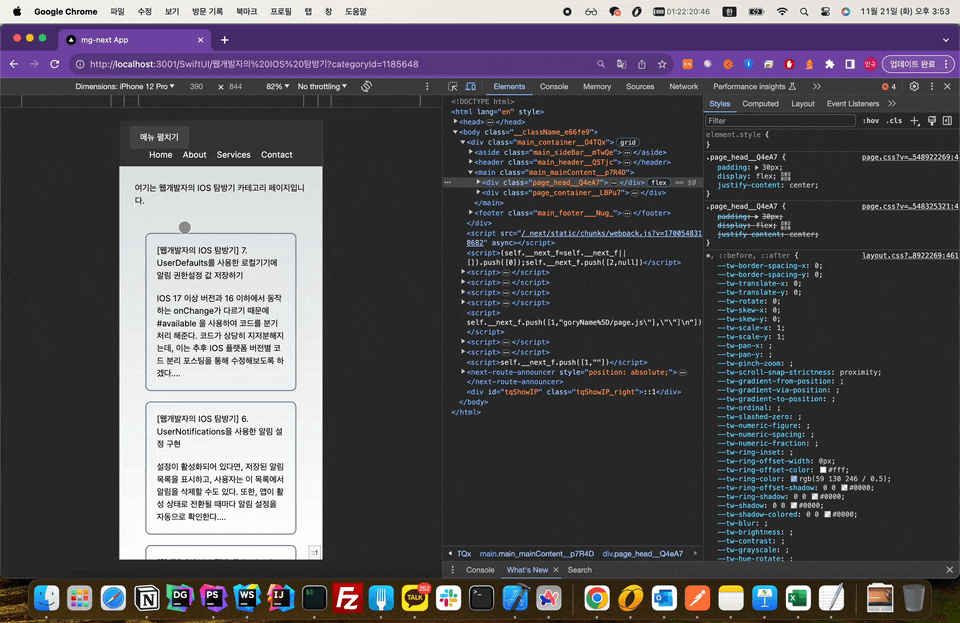This screenshot has width=960, height=623.
Task: Expand the head element node
Action: (x=455, y=122)
